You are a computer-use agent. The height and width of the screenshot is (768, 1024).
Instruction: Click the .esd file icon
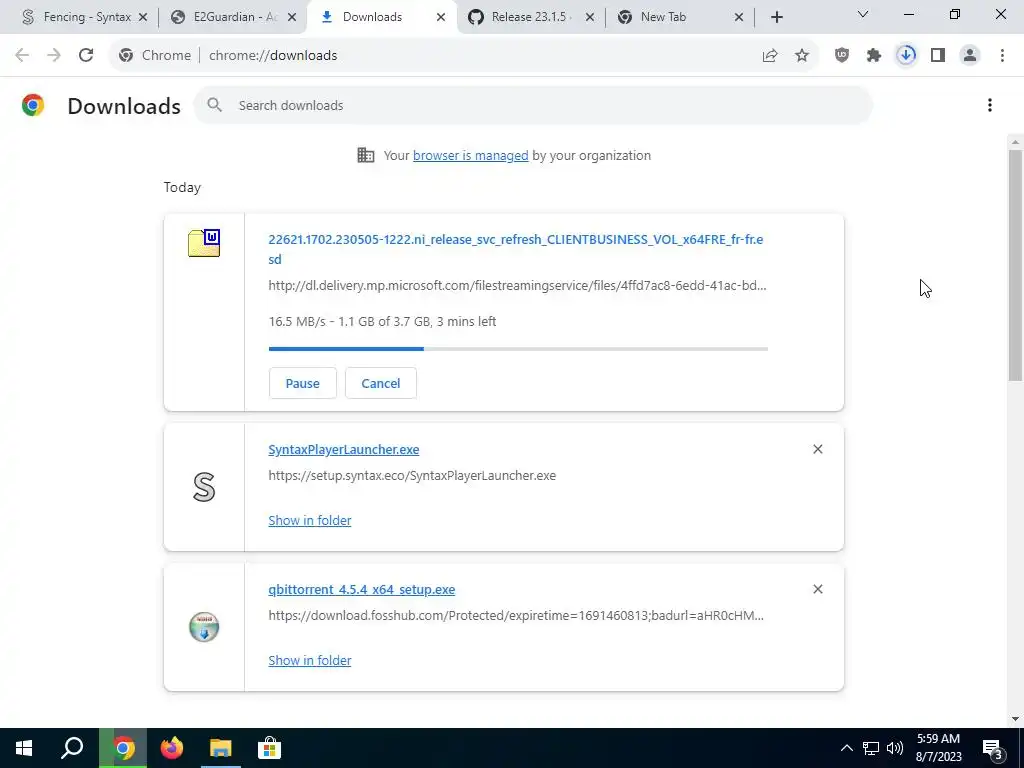[204, 243]
